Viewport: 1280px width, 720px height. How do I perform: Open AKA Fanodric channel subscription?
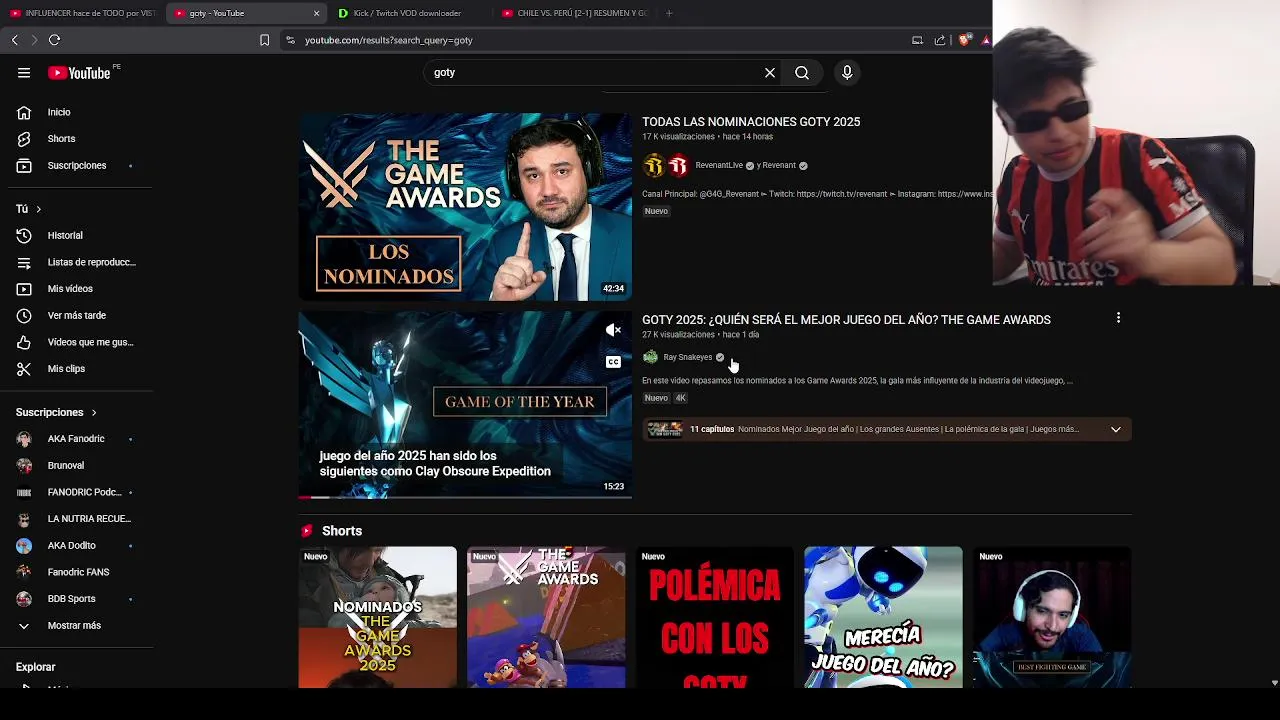[x=77, y=439]
